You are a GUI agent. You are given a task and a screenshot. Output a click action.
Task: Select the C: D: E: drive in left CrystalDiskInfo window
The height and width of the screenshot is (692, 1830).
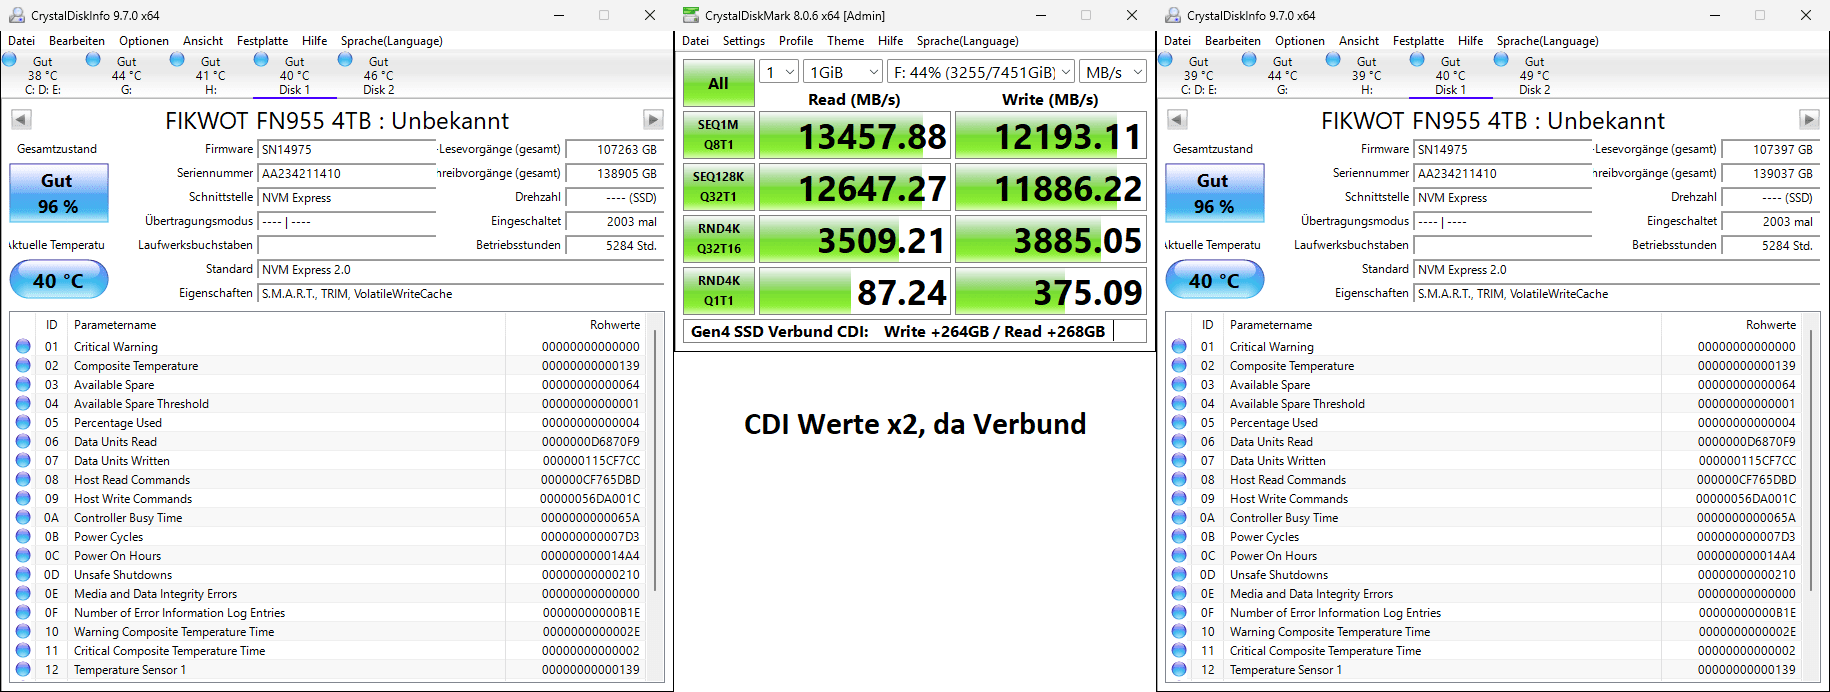click(x=42, y=75)
